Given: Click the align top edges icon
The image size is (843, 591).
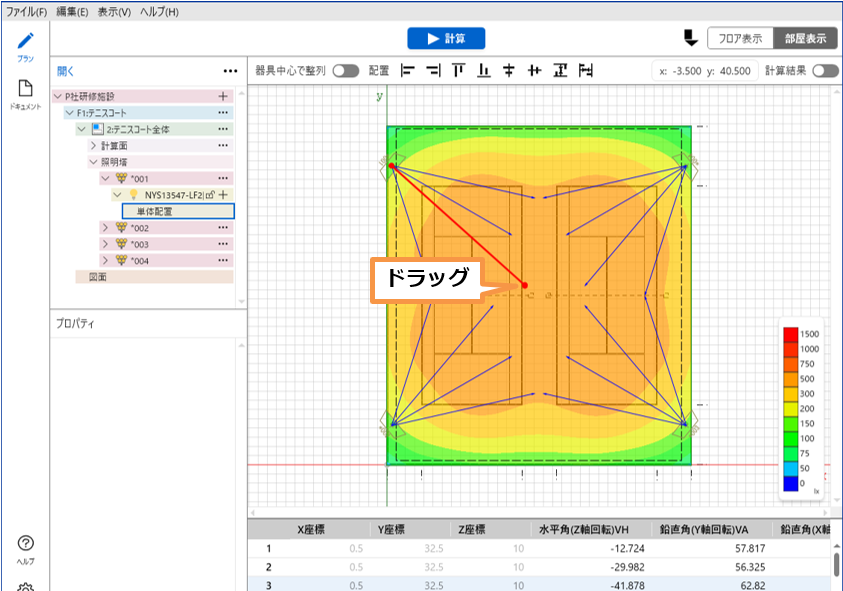Looking at the screenshot, I should (459, 71).
